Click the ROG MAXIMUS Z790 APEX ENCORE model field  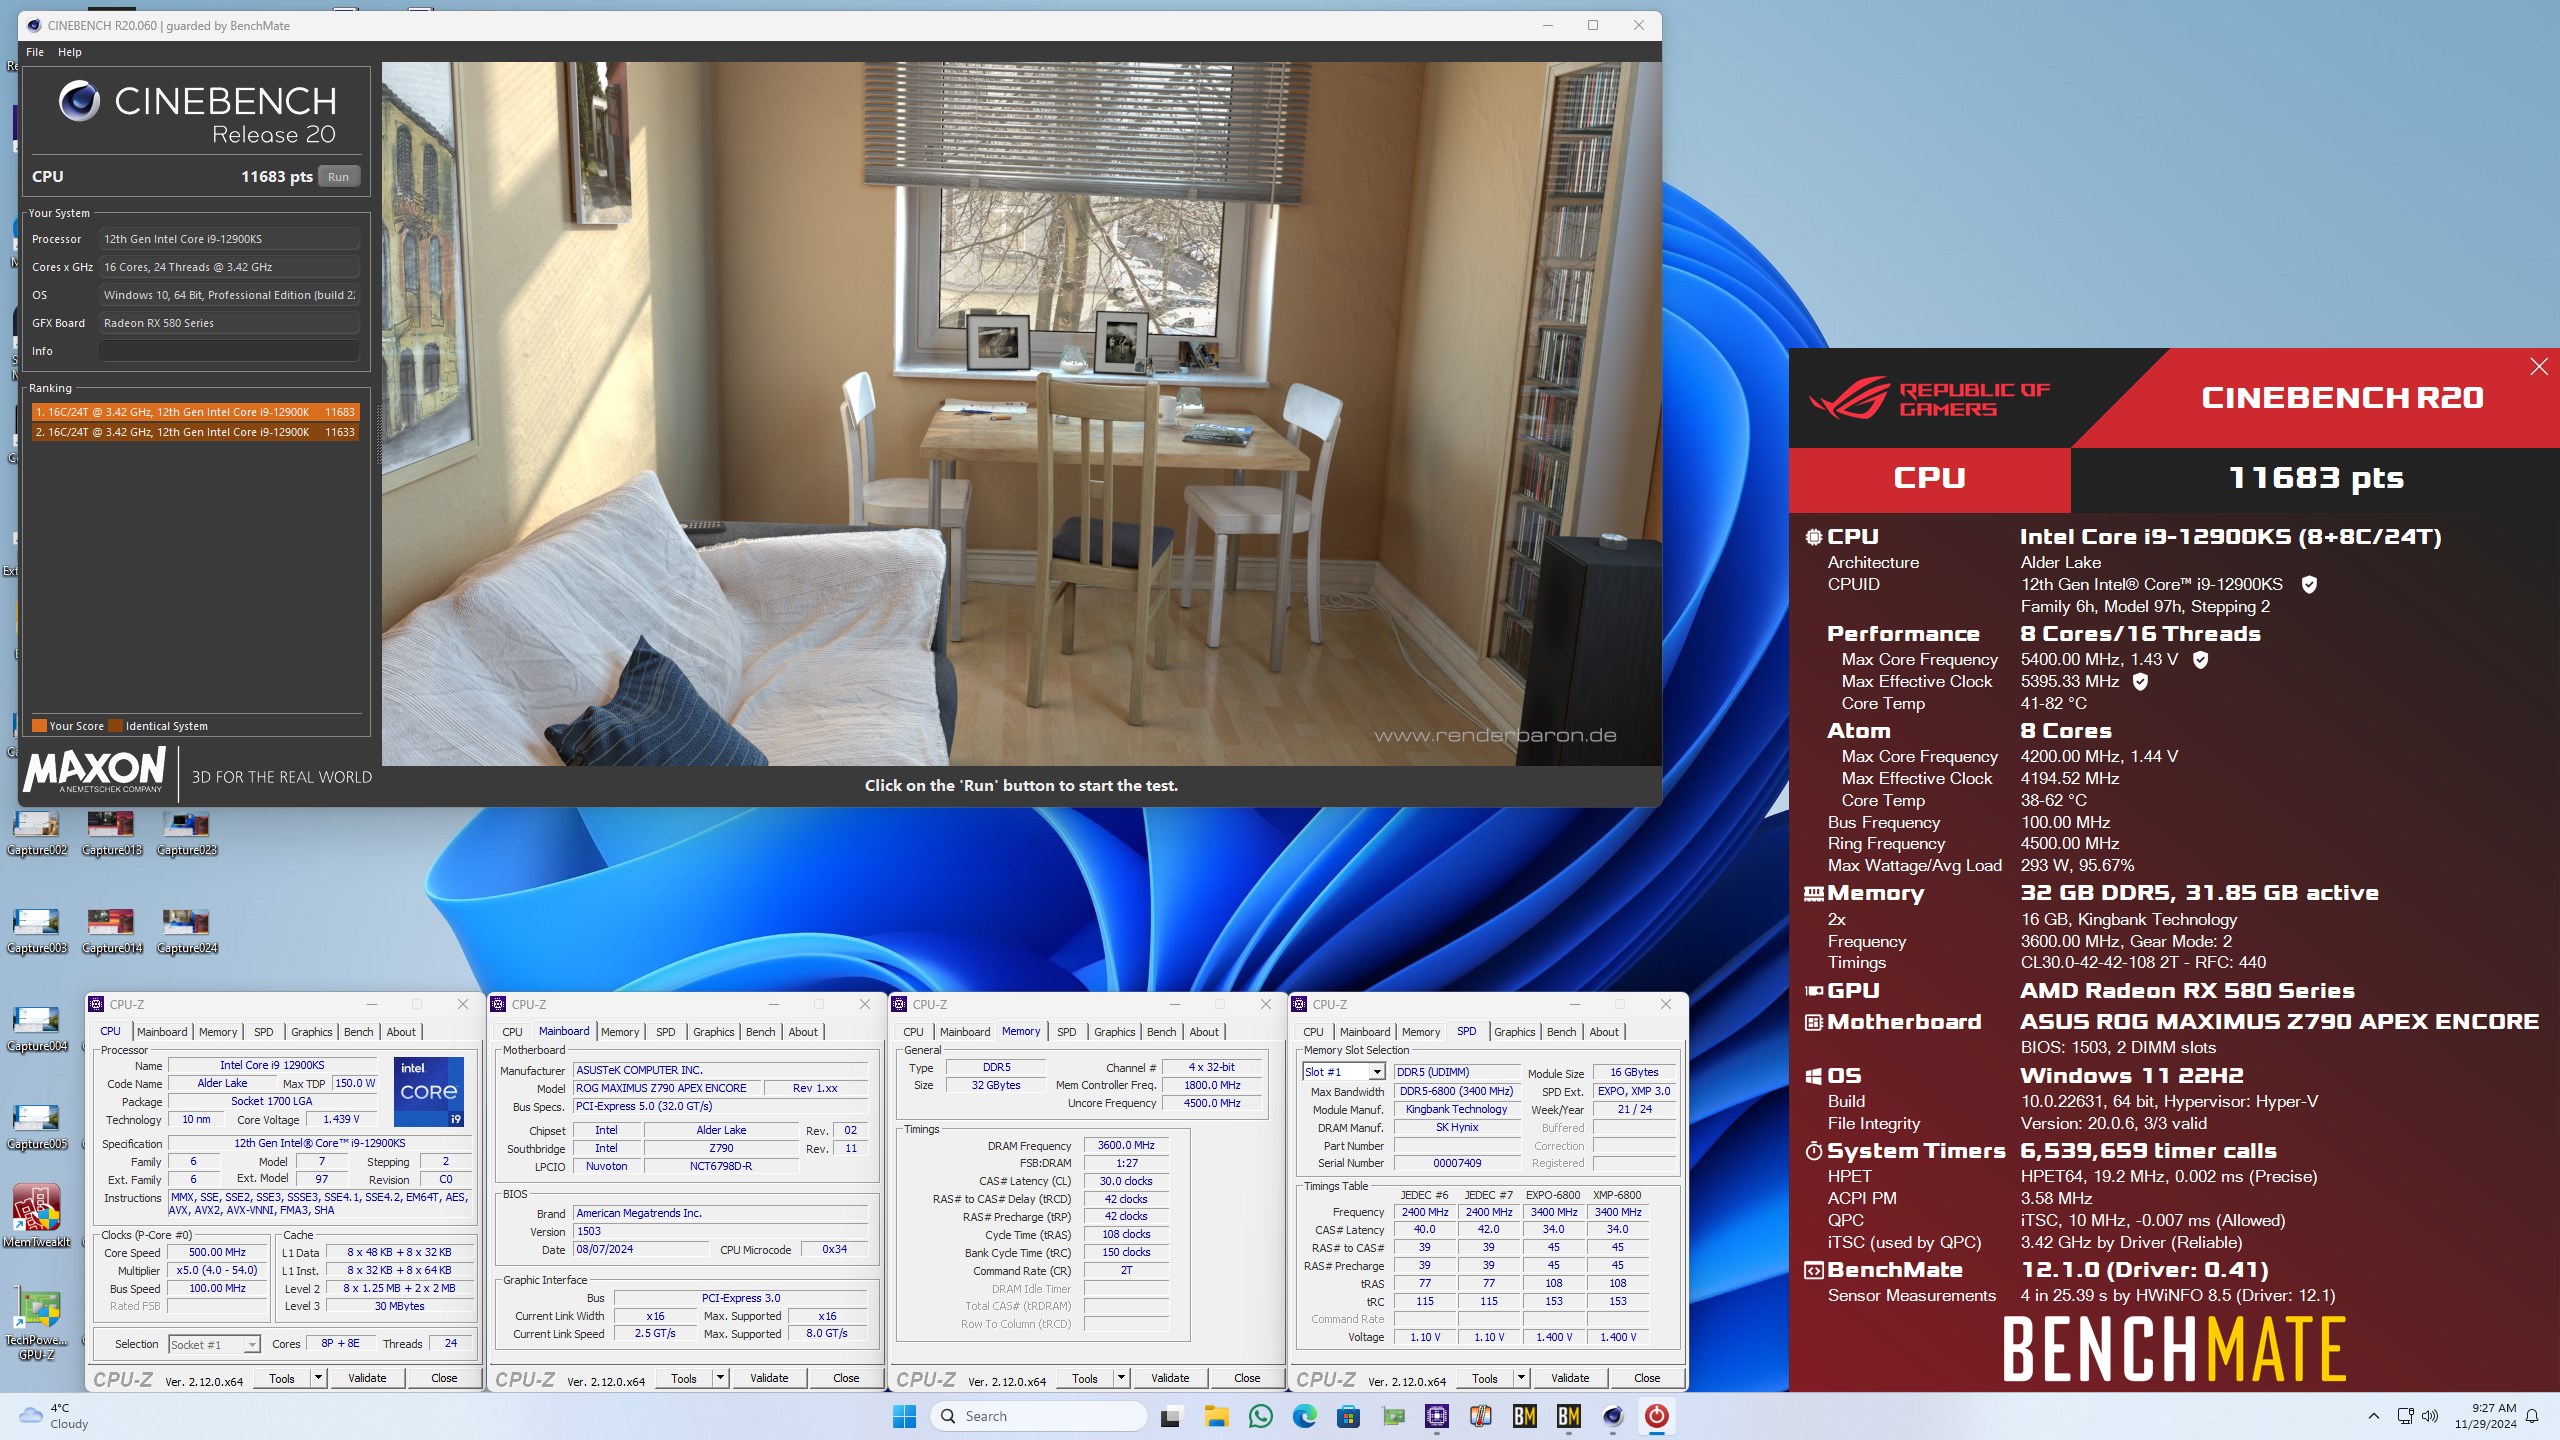tap(667, 1088)
